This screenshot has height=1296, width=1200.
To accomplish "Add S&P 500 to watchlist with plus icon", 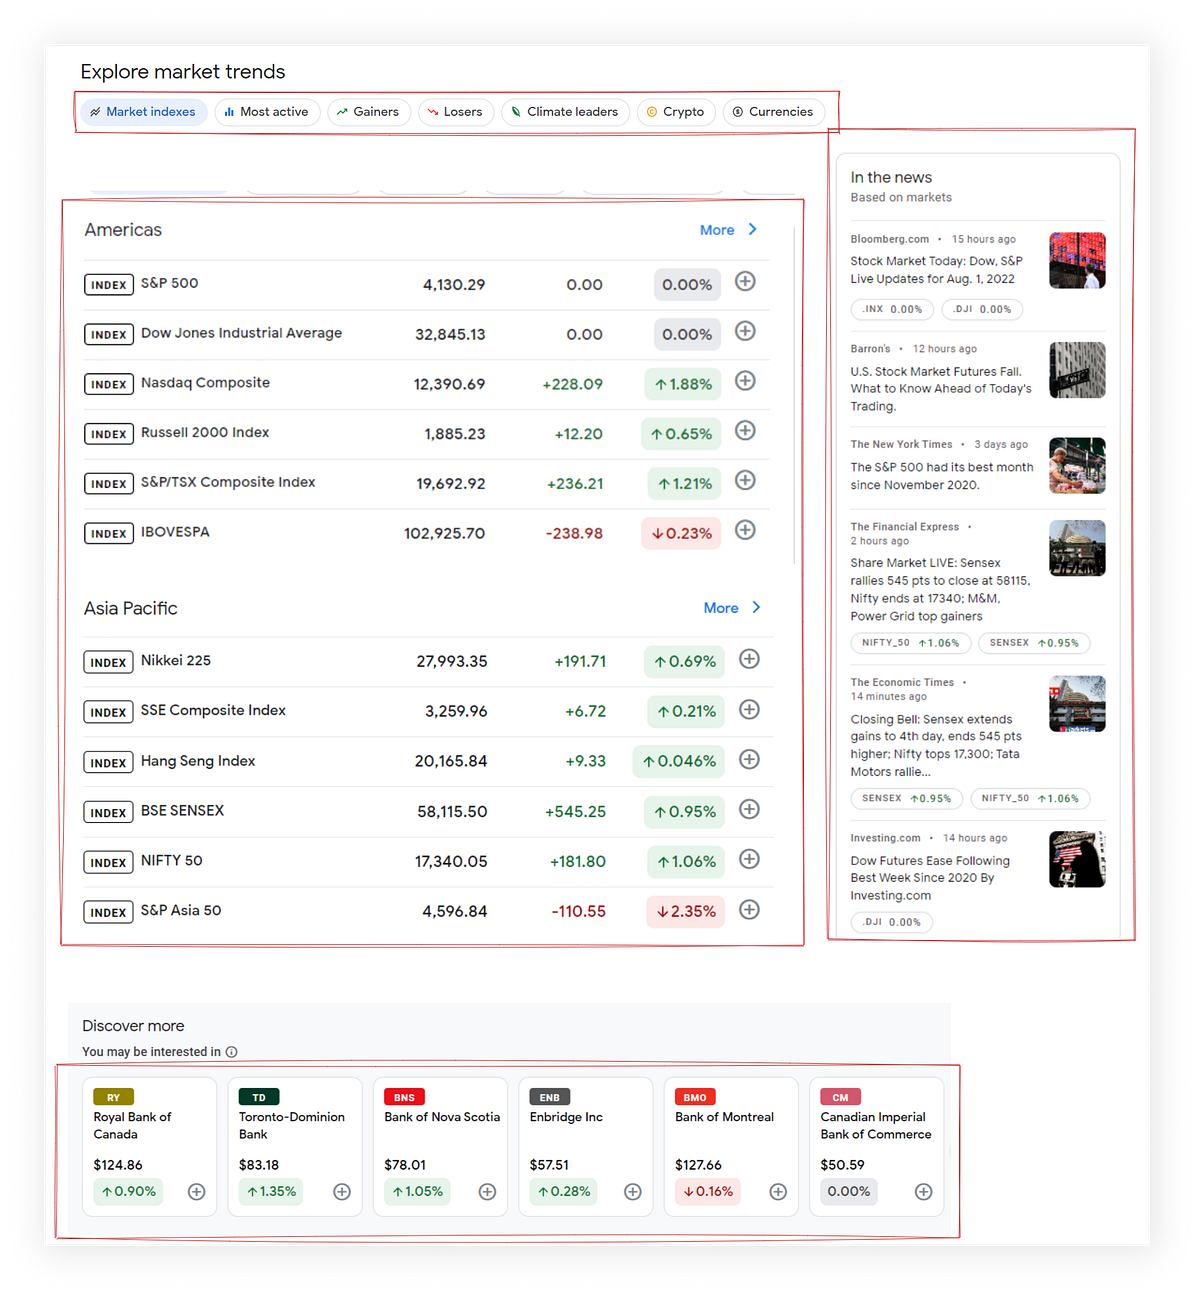I will (745, 282).
